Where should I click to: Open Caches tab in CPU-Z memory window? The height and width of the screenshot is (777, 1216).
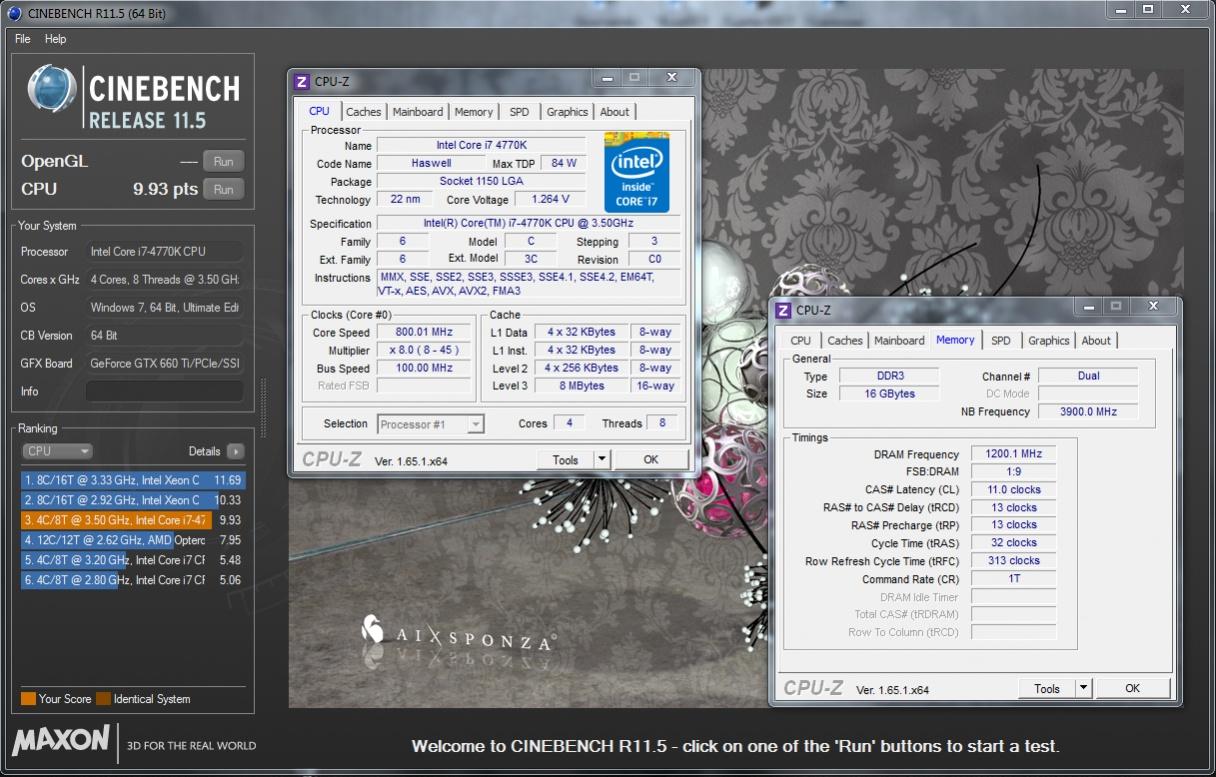click(845, 340)
